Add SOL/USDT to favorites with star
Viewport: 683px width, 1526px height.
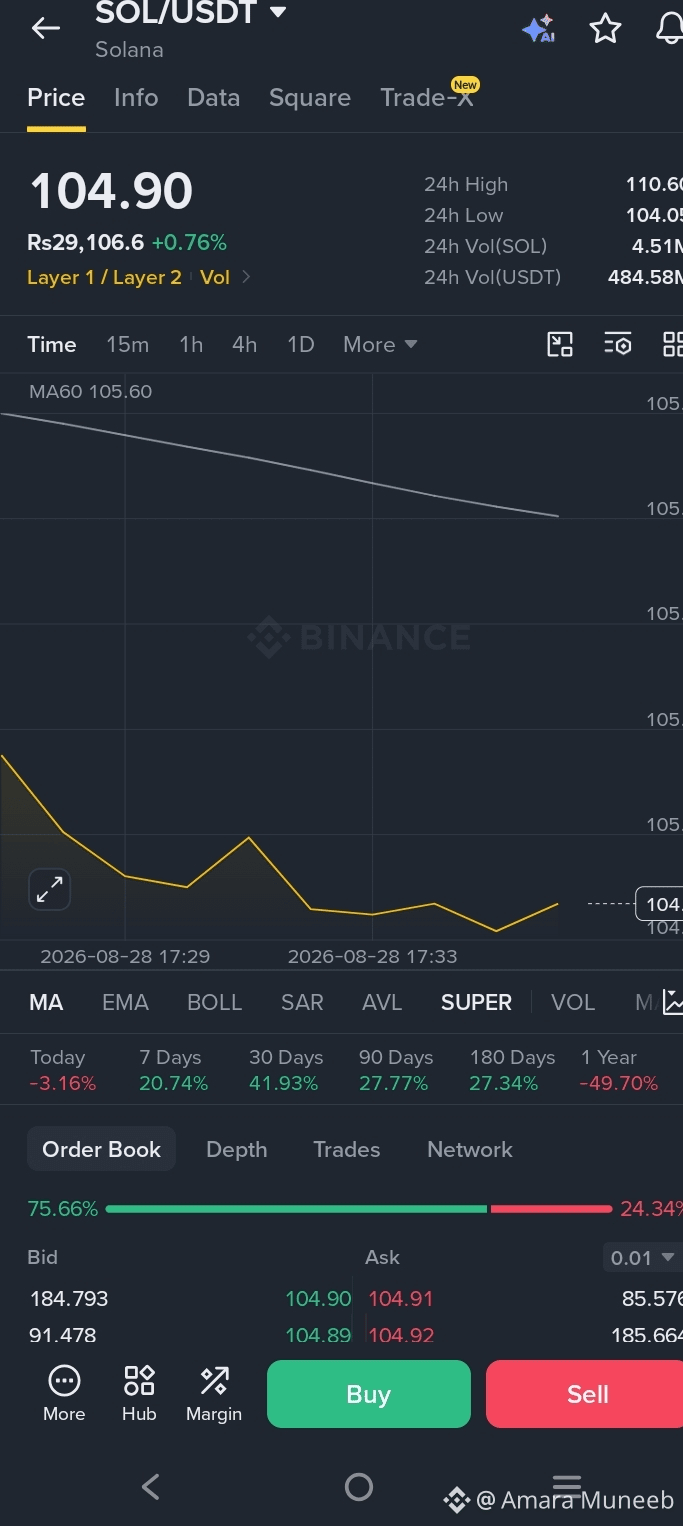(x=605, y=29)
